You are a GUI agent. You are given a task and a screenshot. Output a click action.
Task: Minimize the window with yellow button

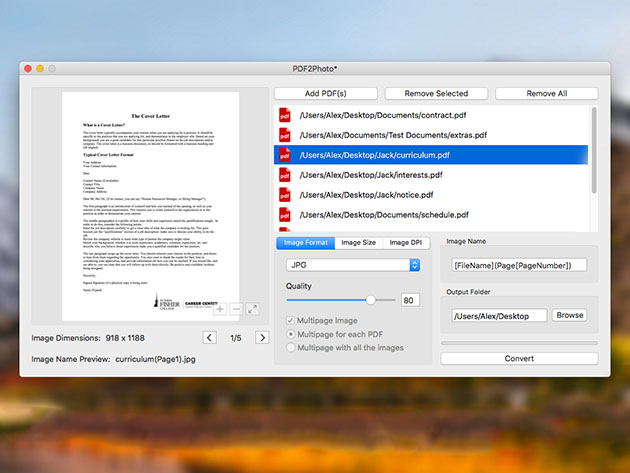point(40,69)
